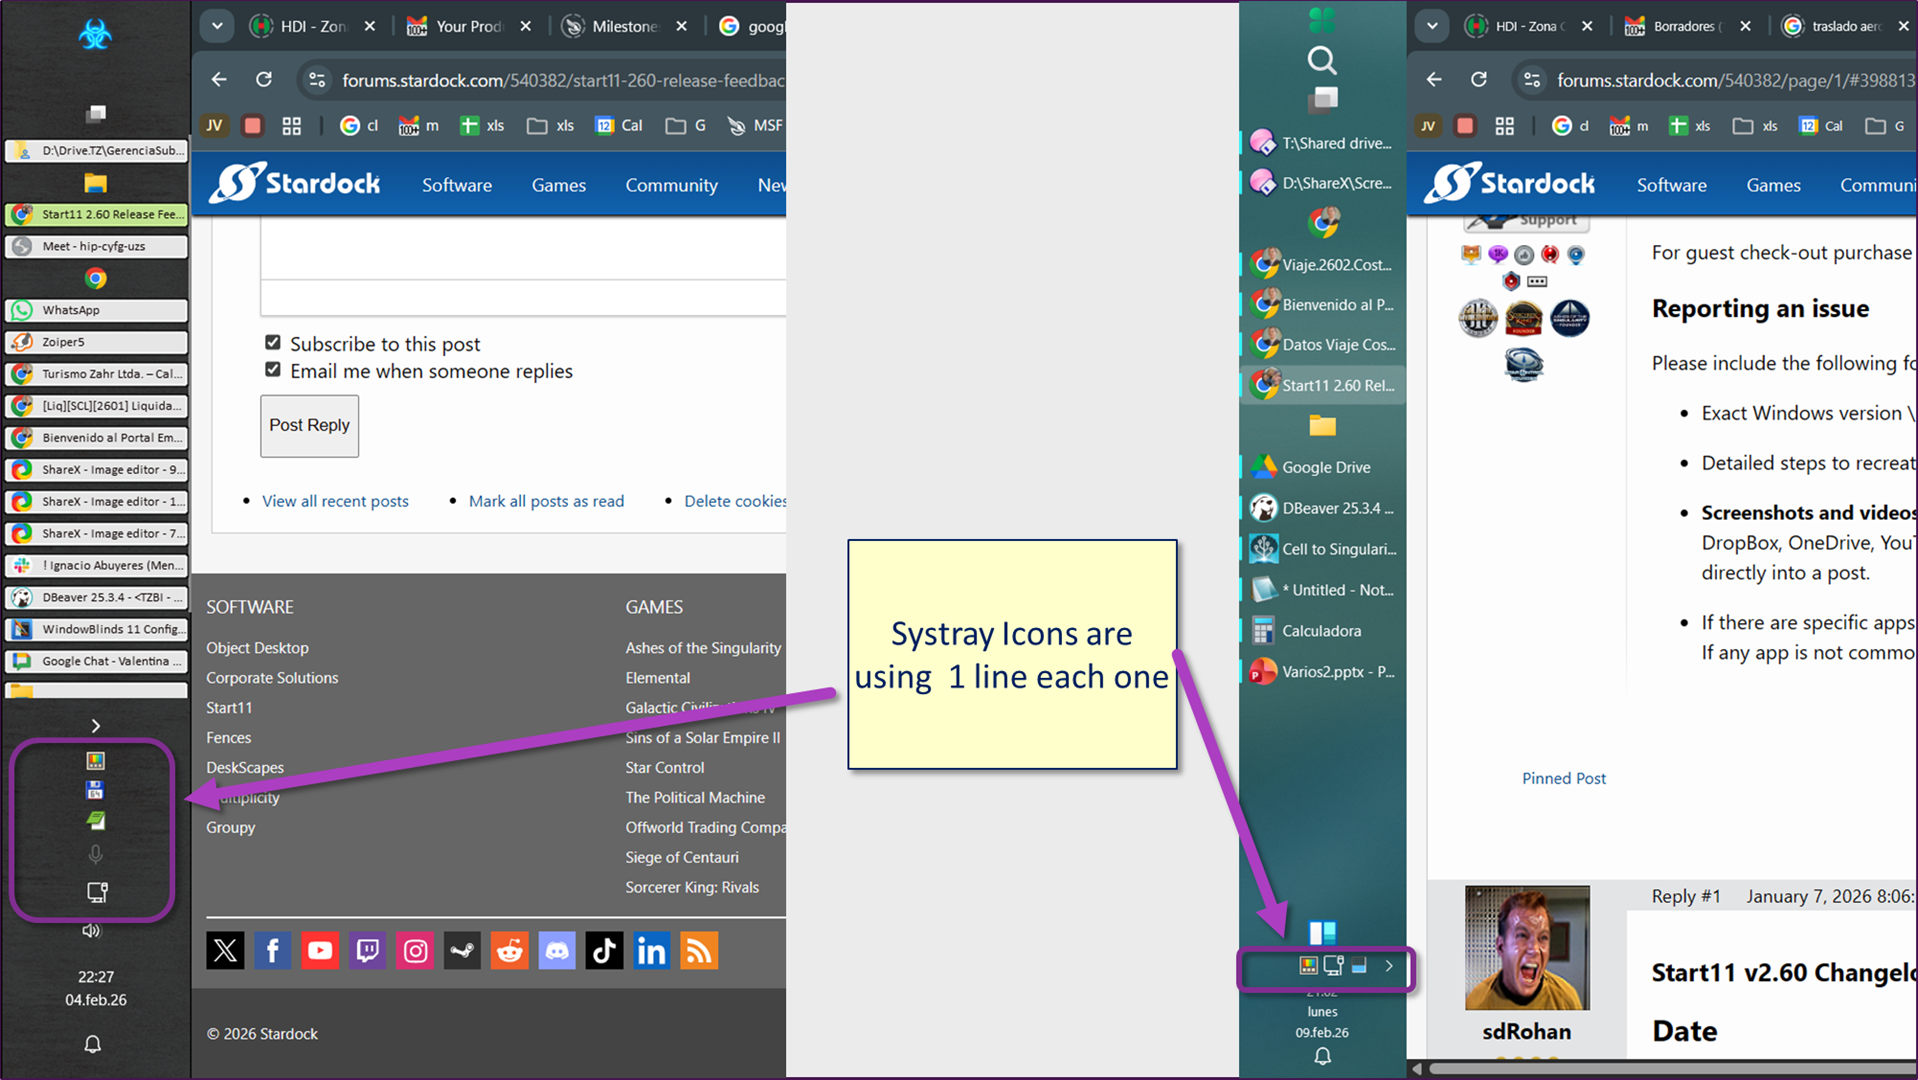Click the Facebook social icon

tap(272, 951)
